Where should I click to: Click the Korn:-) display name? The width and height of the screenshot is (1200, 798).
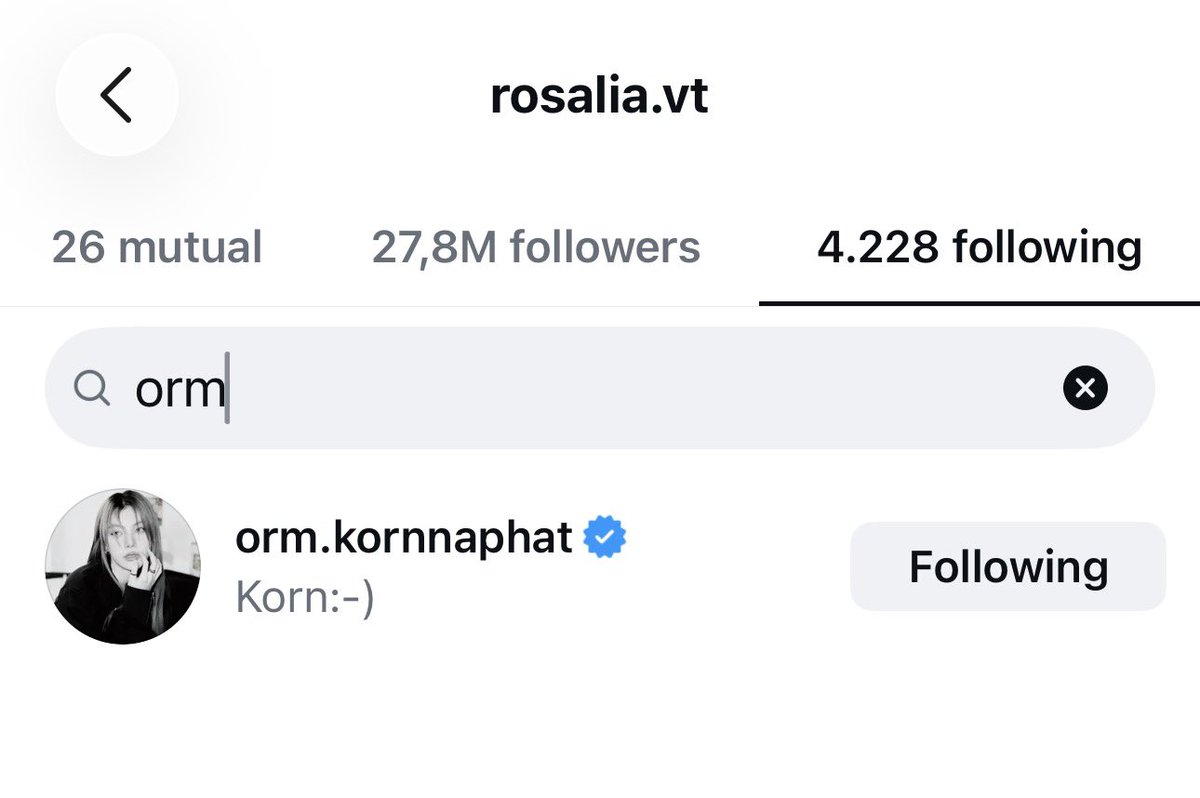click(304, 597)
